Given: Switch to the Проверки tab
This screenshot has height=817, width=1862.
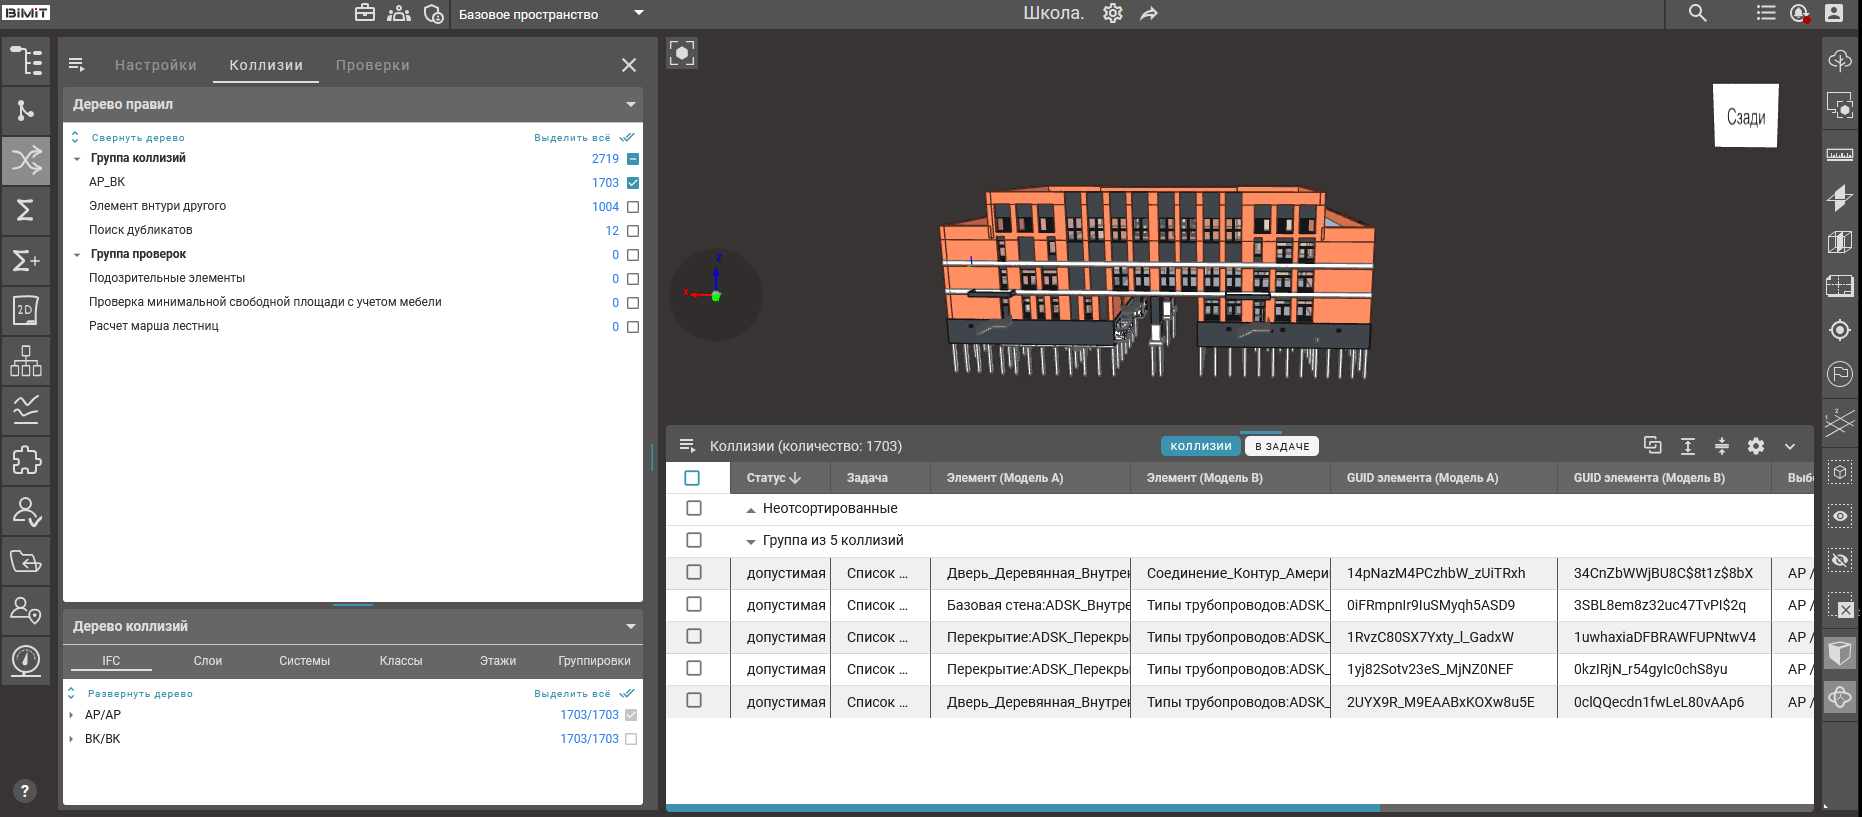Looking at the screenshot, I should point(372,65).
